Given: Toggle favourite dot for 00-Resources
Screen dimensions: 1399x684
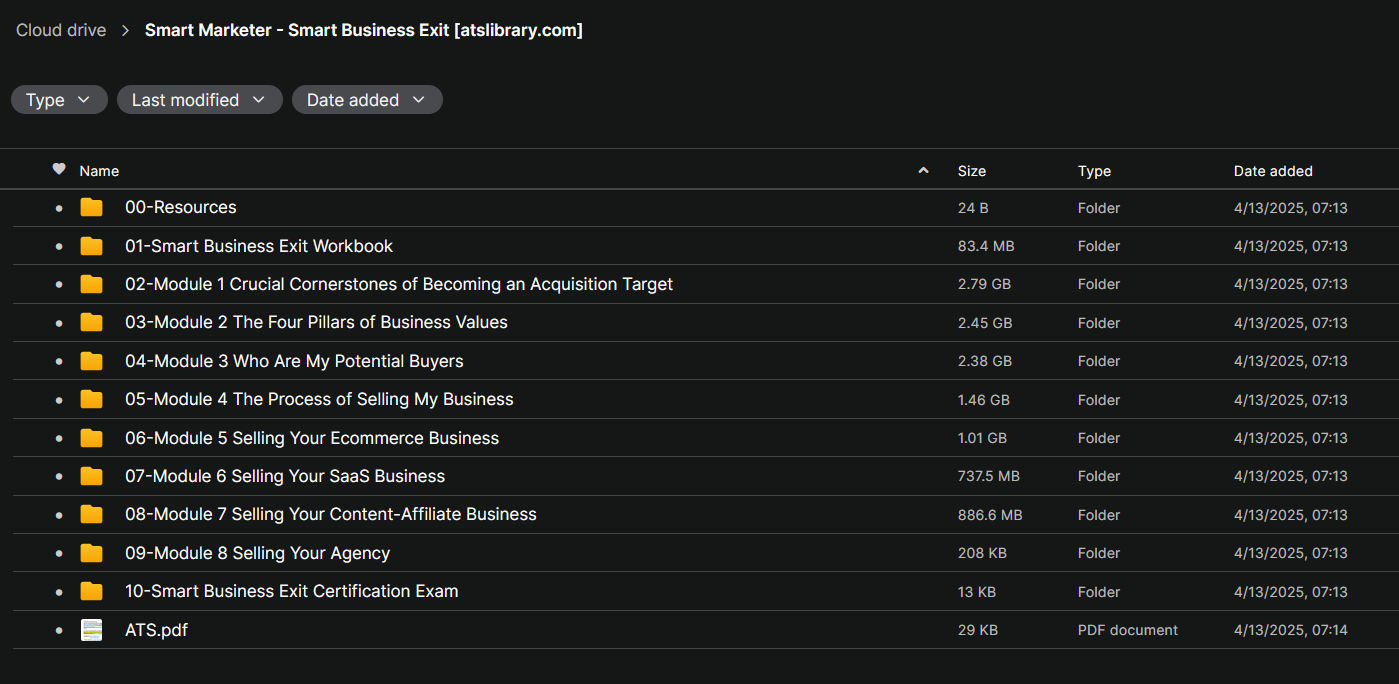Looking at the screenshot, I should click(x=59, y=208).
